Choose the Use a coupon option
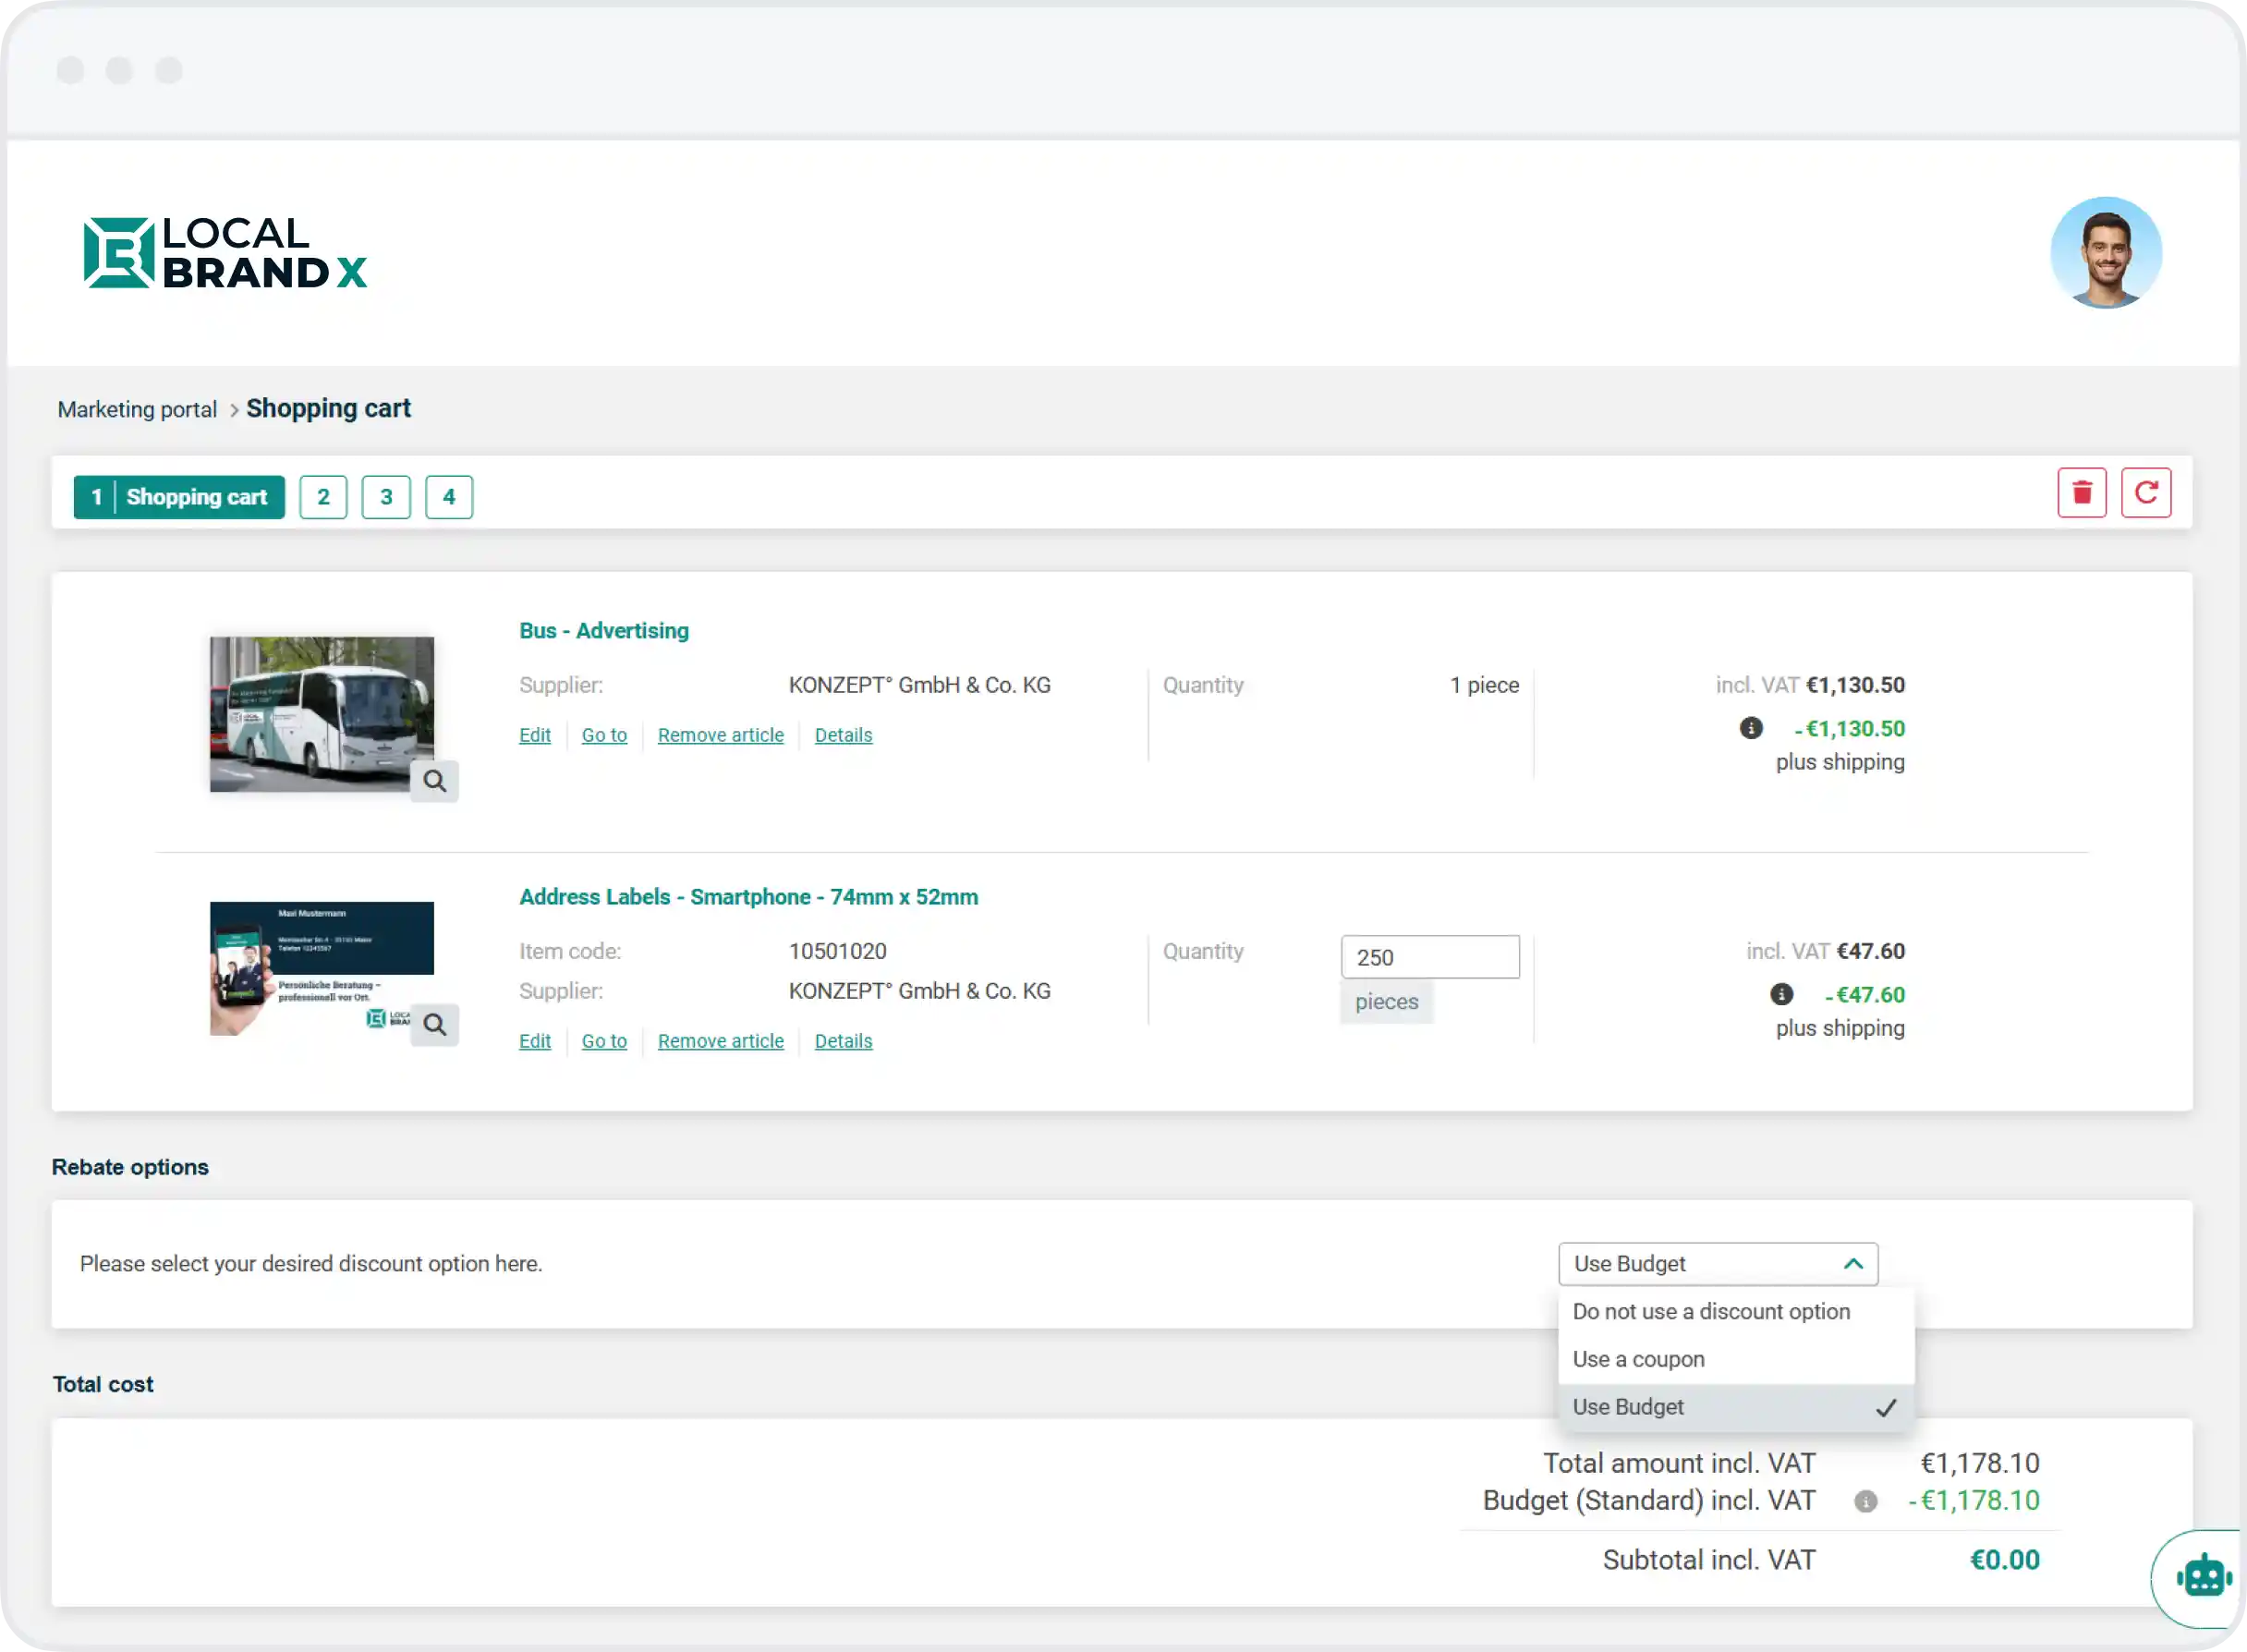2247x1652 pixels. [1638, 1359]
